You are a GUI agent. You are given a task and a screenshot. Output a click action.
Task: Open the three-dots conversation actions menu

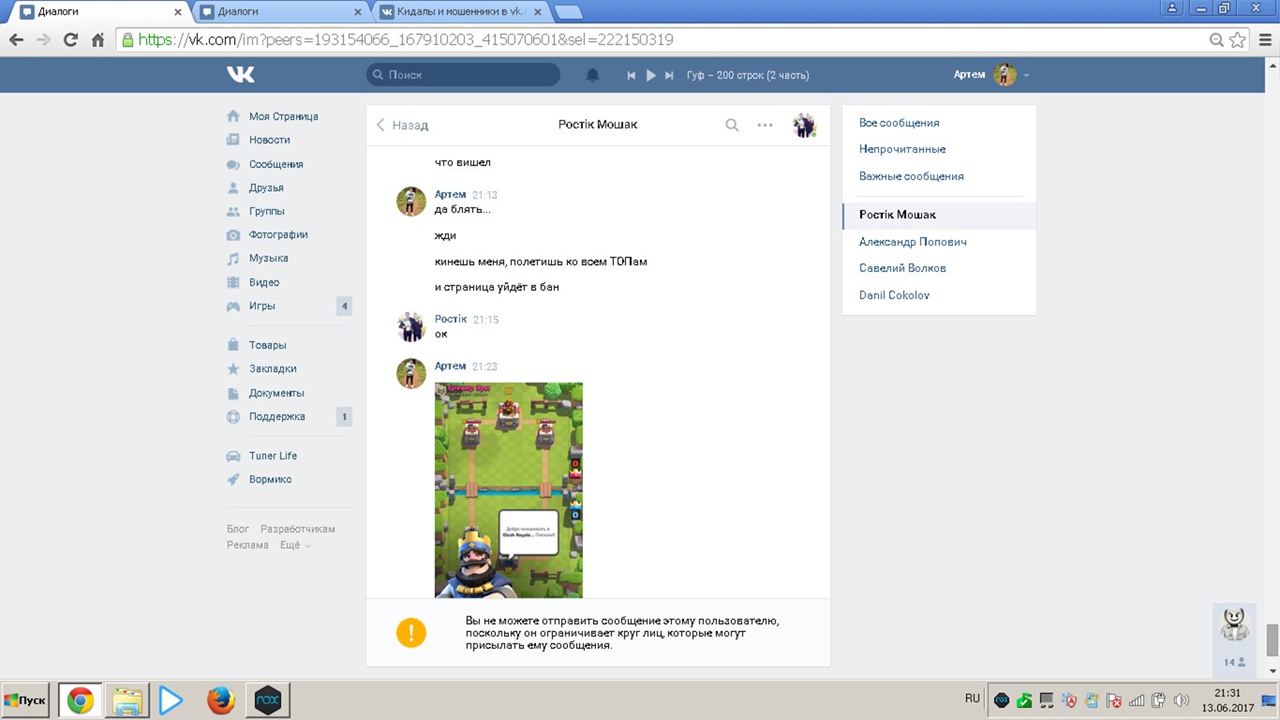[x=765, y=125]
